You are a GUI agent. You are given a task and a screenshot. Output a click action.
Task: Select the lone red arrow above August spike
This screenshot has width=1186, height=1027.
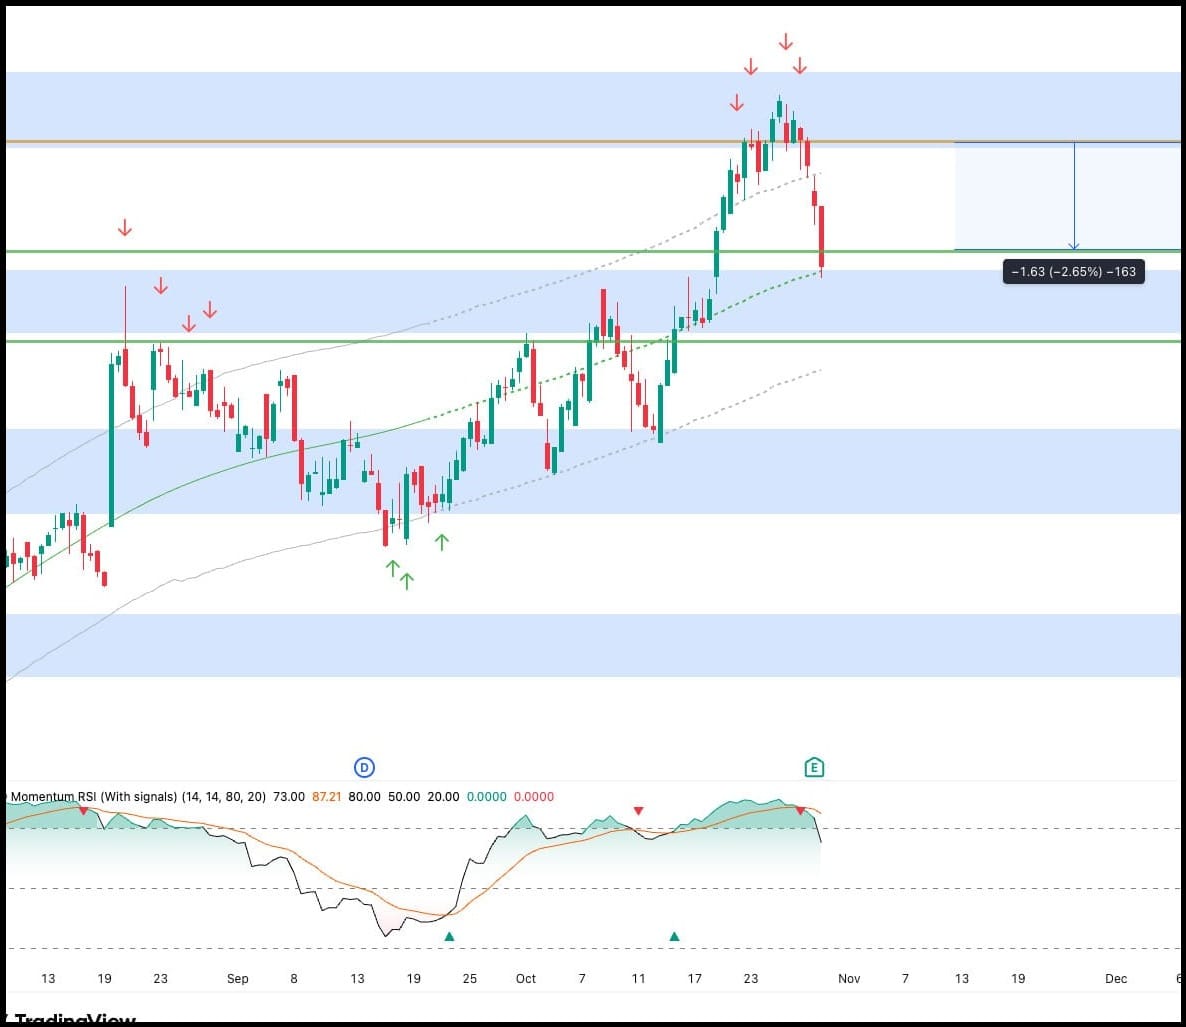[x=124, y=228]
